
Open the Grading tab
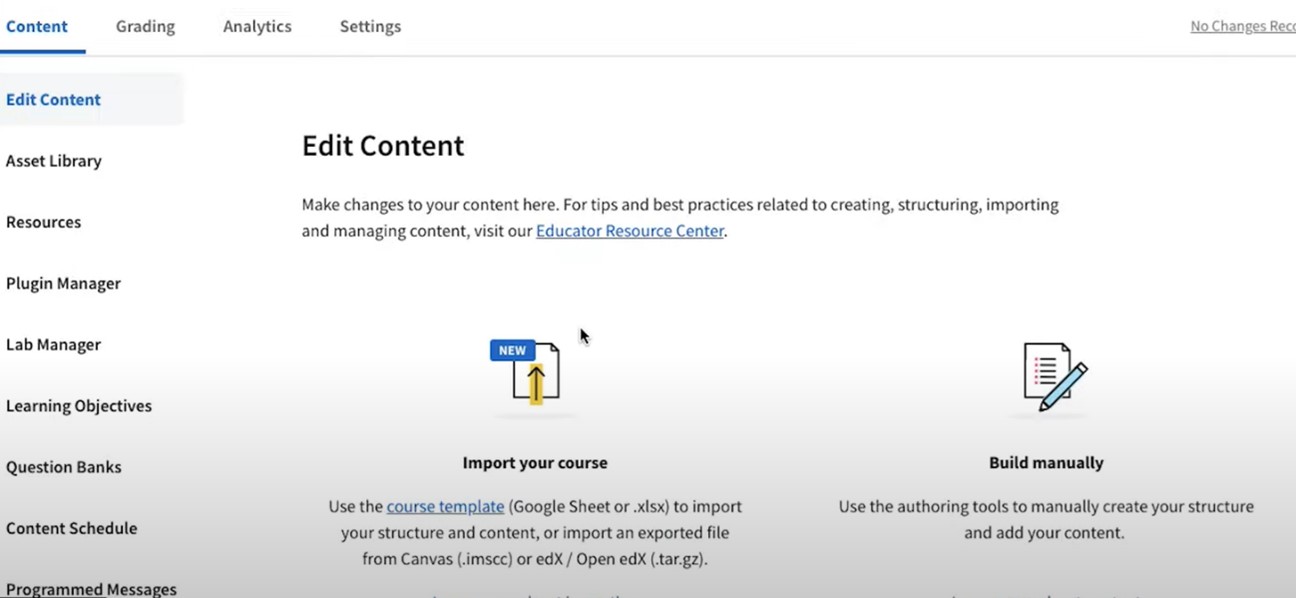coord(145,27)
